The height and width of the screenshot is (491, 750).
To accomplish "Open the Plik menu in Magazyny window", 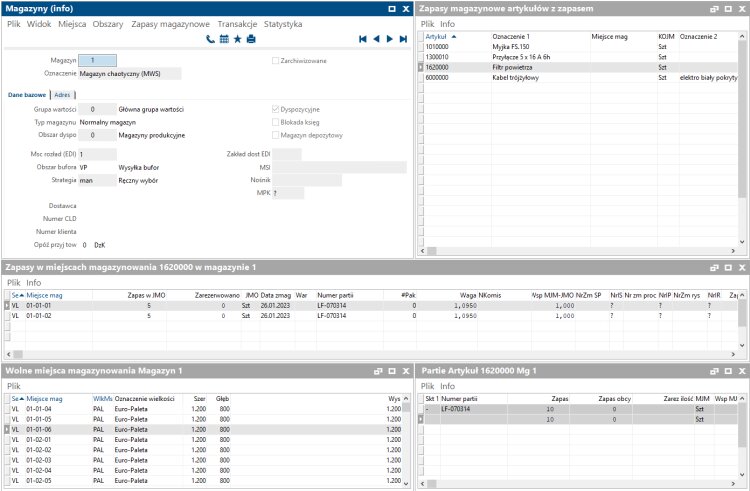I will [13, 24].
